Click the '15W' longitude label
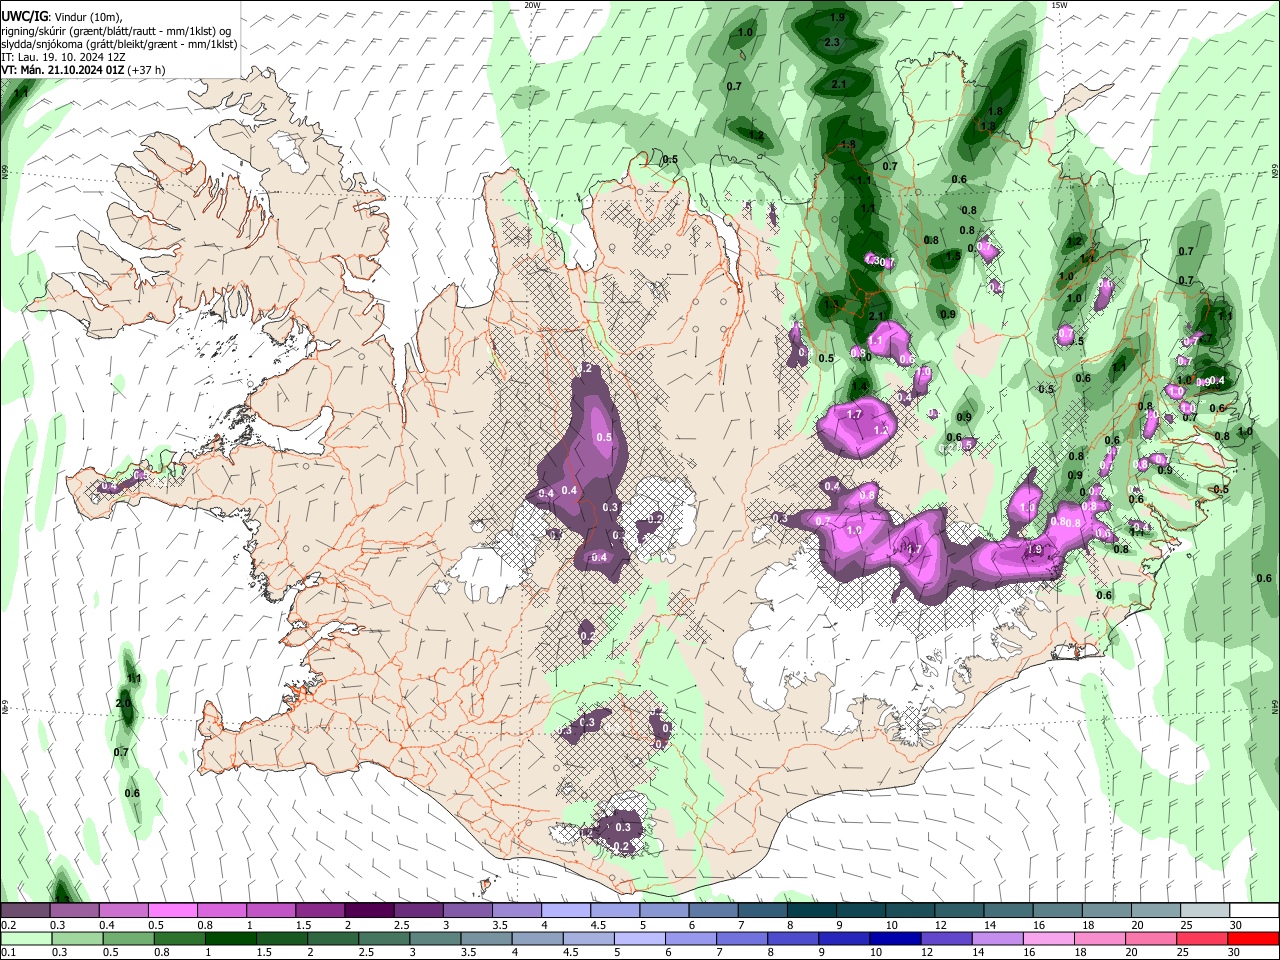This screenshot has width=1280, height=960. tap(1059, 5)
